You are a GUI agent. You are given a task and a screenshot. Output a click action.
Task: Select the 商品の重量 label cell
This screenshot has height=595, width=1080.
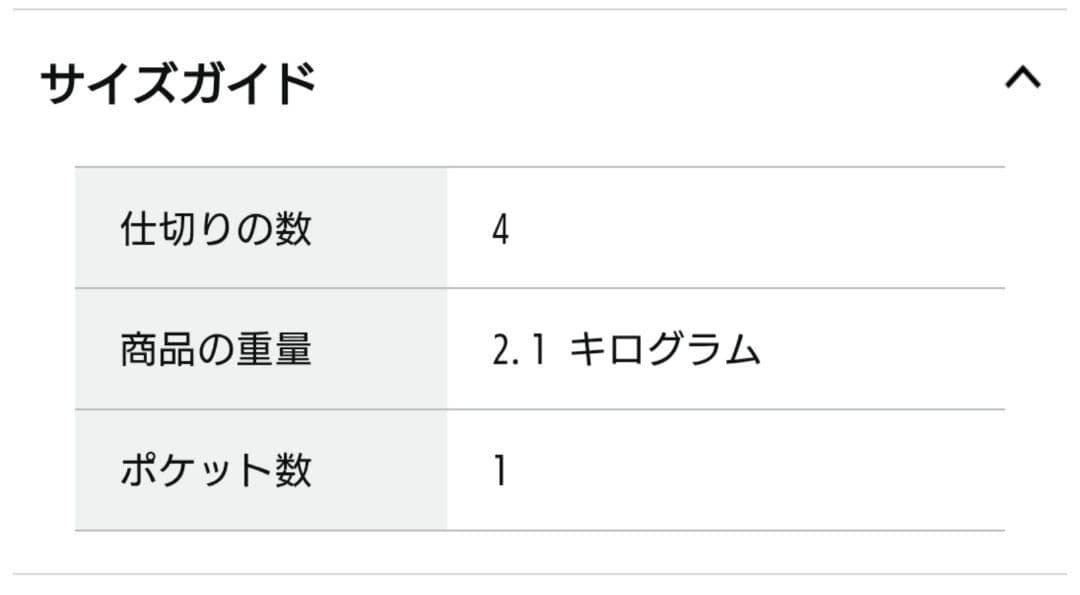[216, 350]
